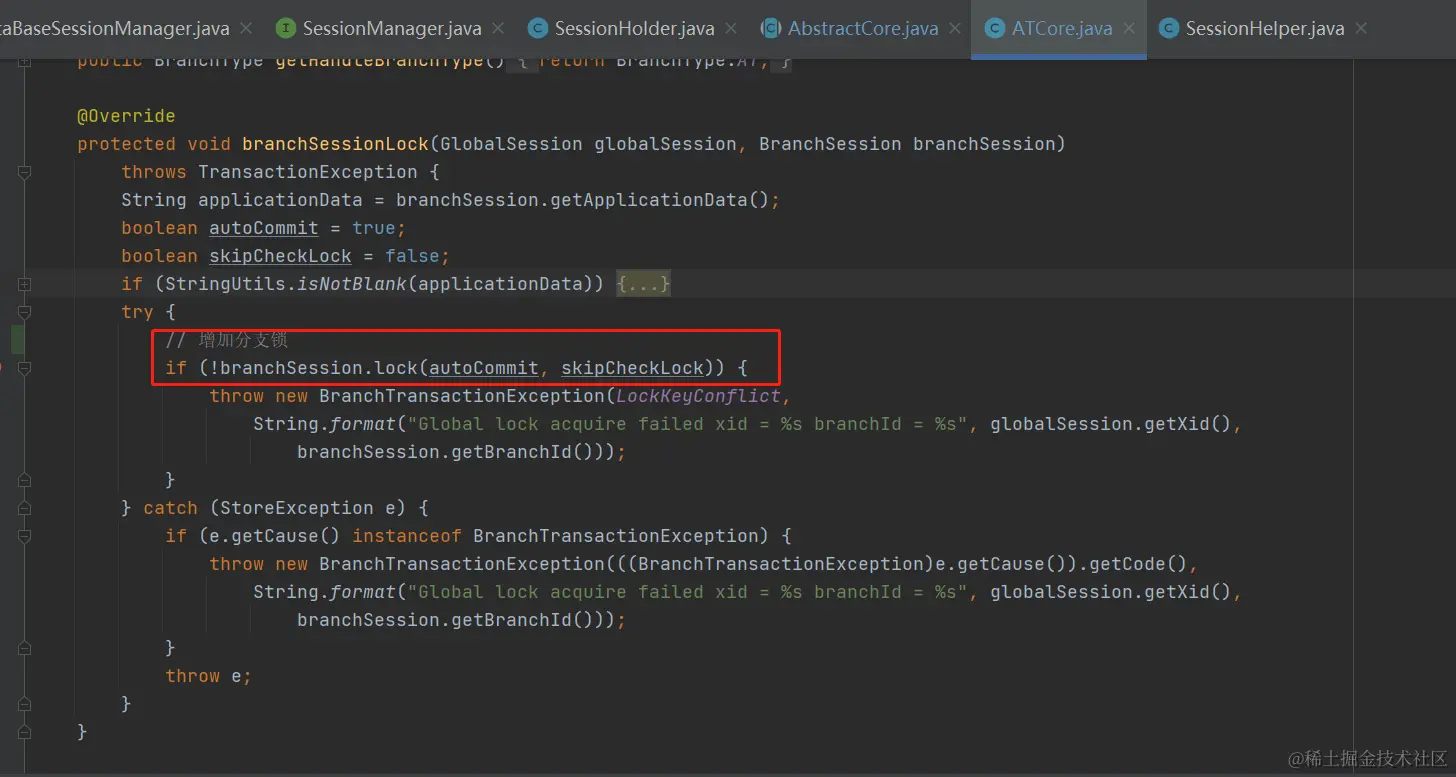Click the AbstractCore.java abstract class icon
Image resolution: width=1456 pixels, height=777 pixels.
coord(771,29)
